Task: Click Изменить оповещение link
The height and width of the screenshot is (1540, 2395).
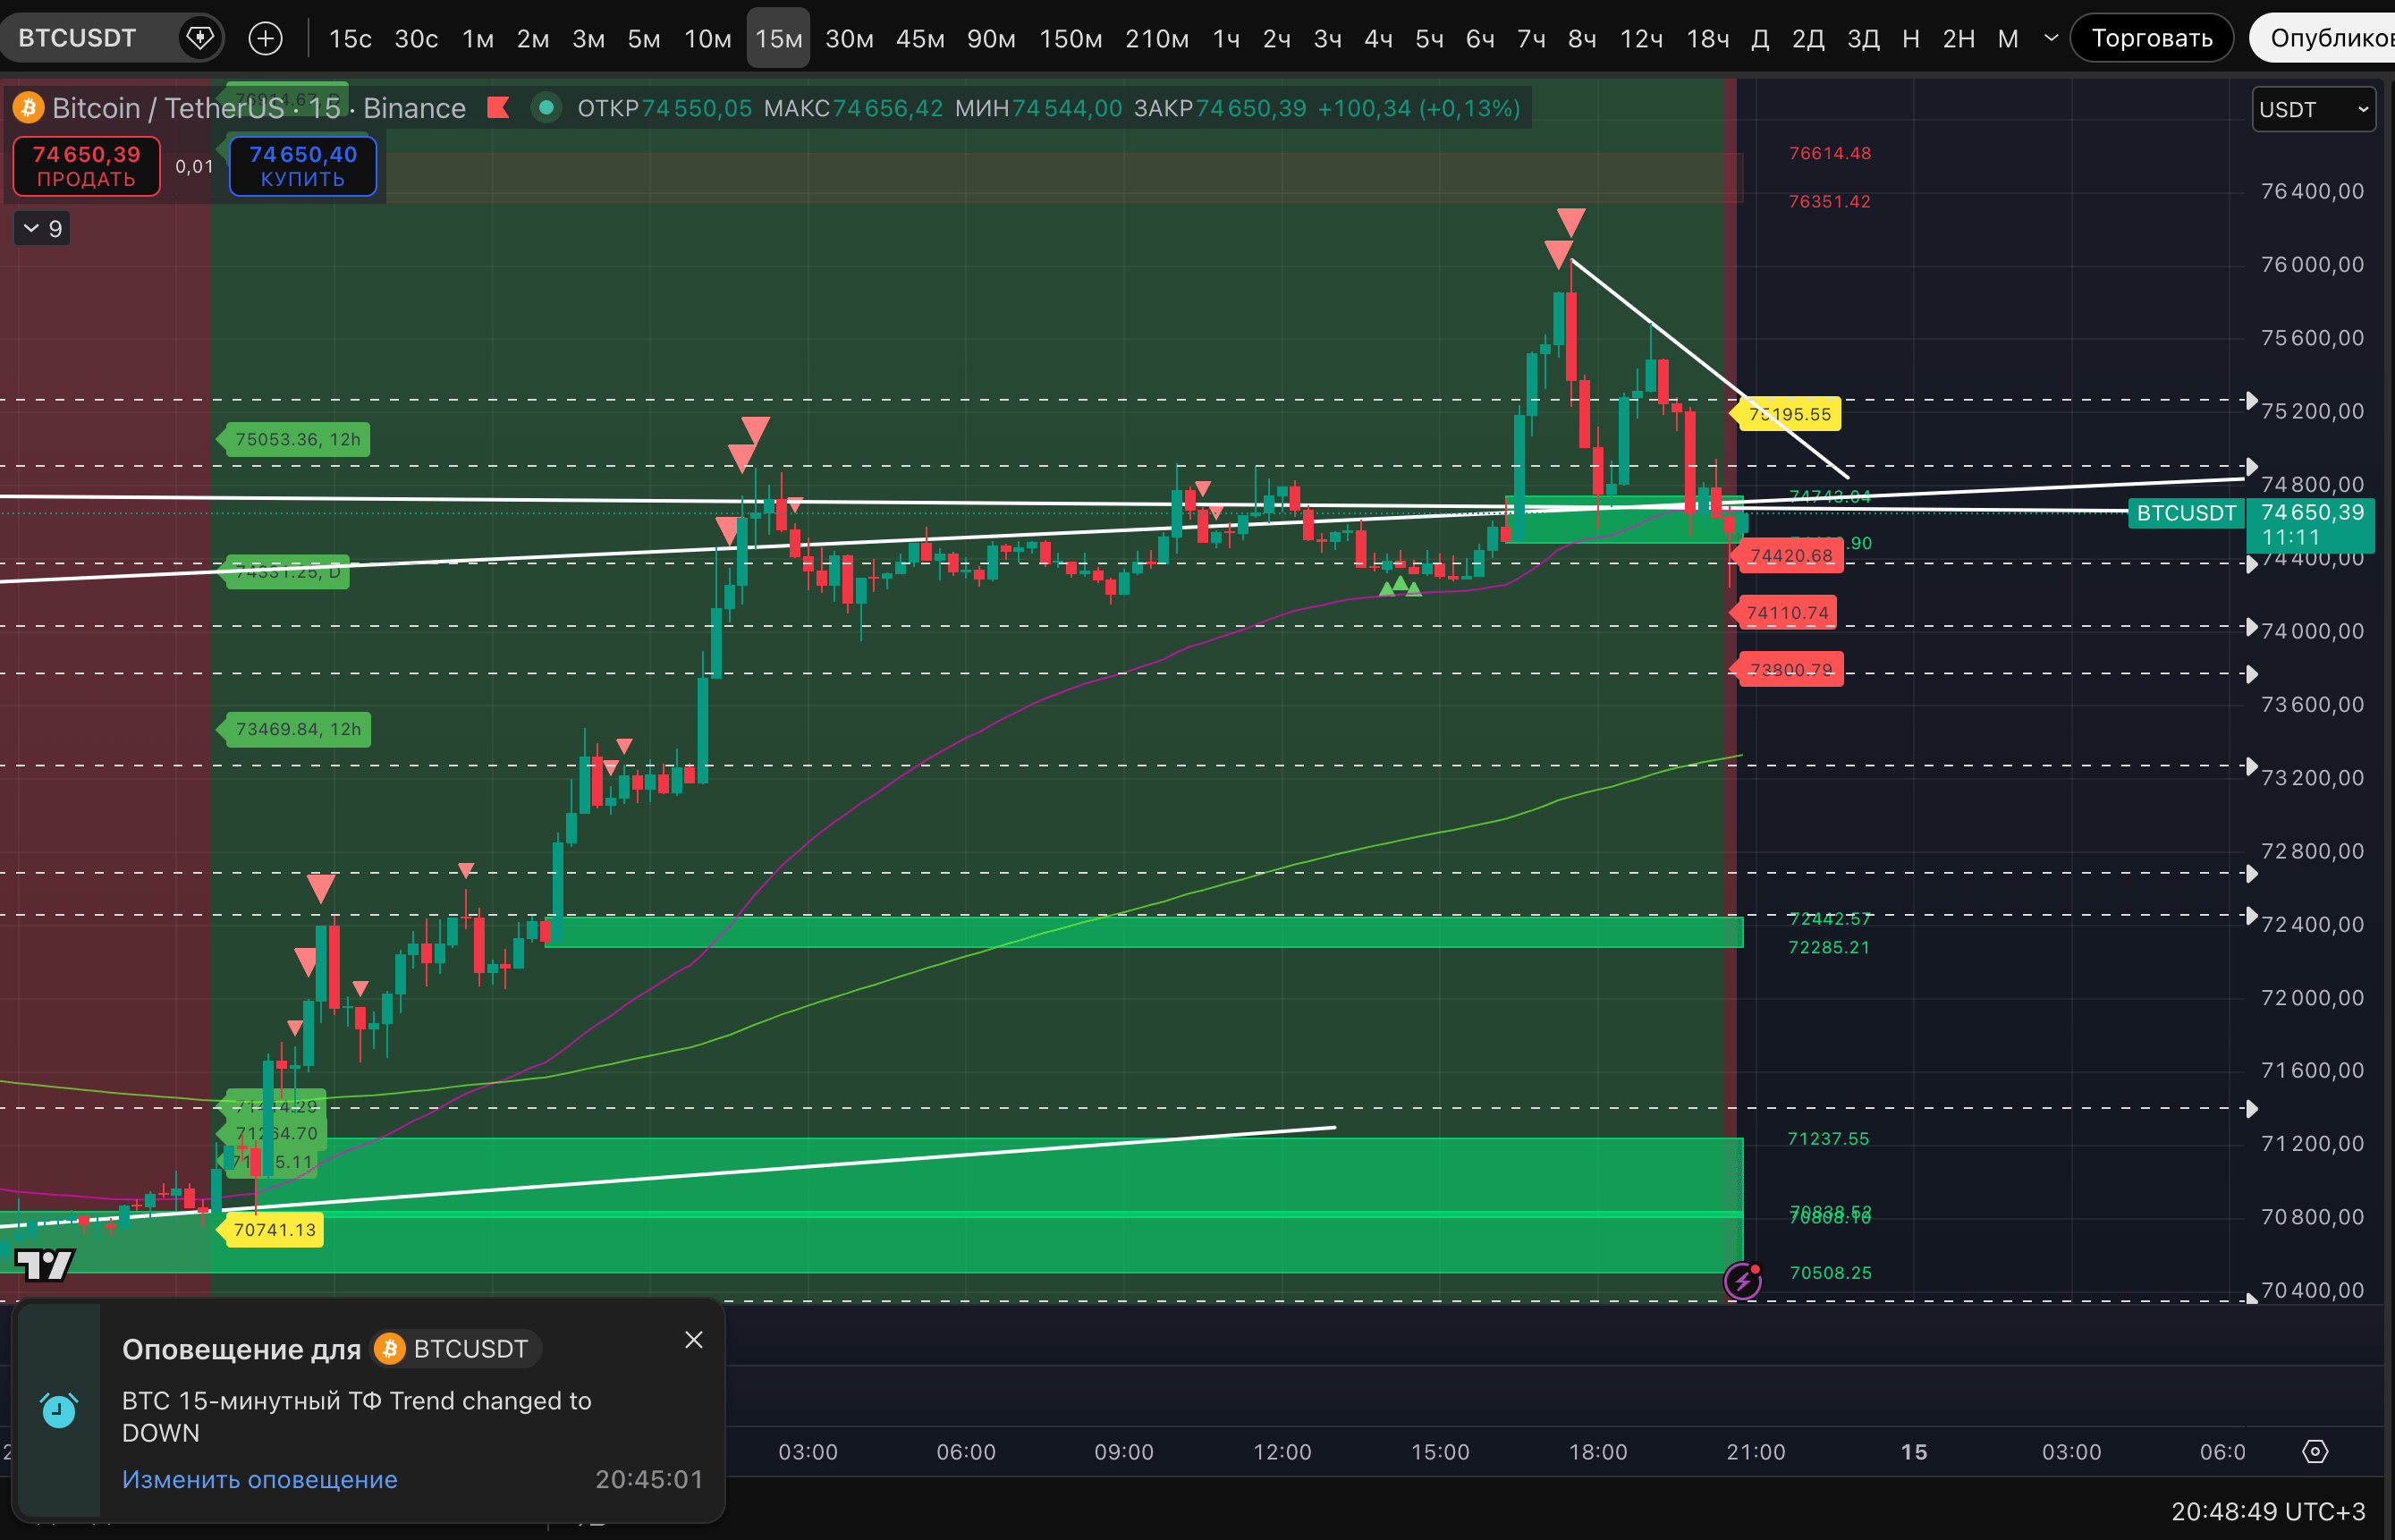Action: 260,1479
